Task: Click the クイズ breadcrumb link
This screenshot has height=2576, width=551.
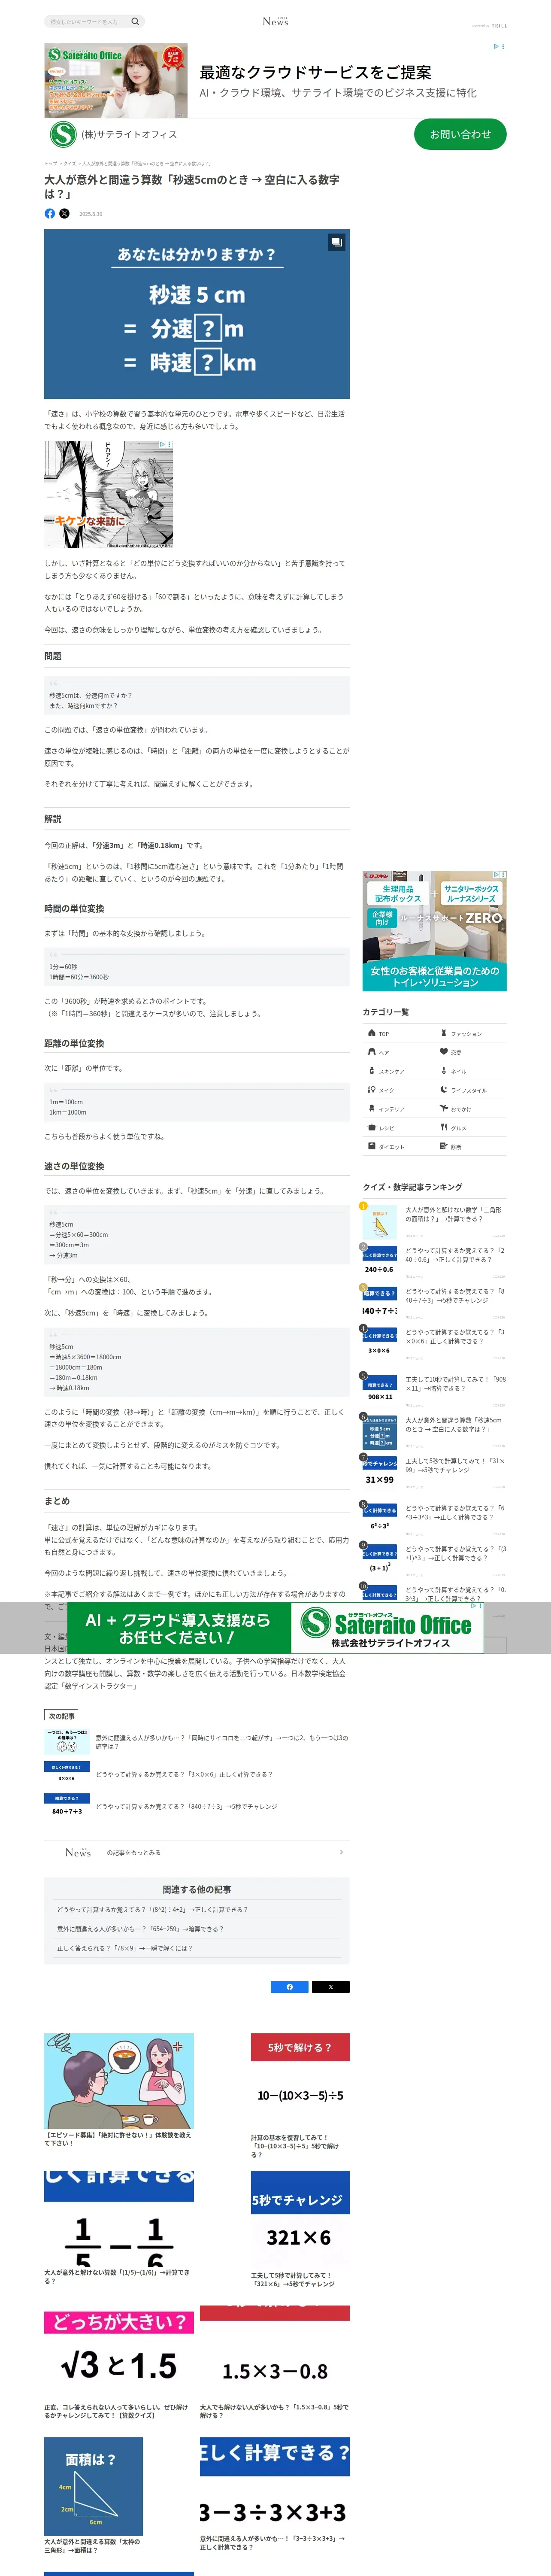Action: [x=70, y=163]
